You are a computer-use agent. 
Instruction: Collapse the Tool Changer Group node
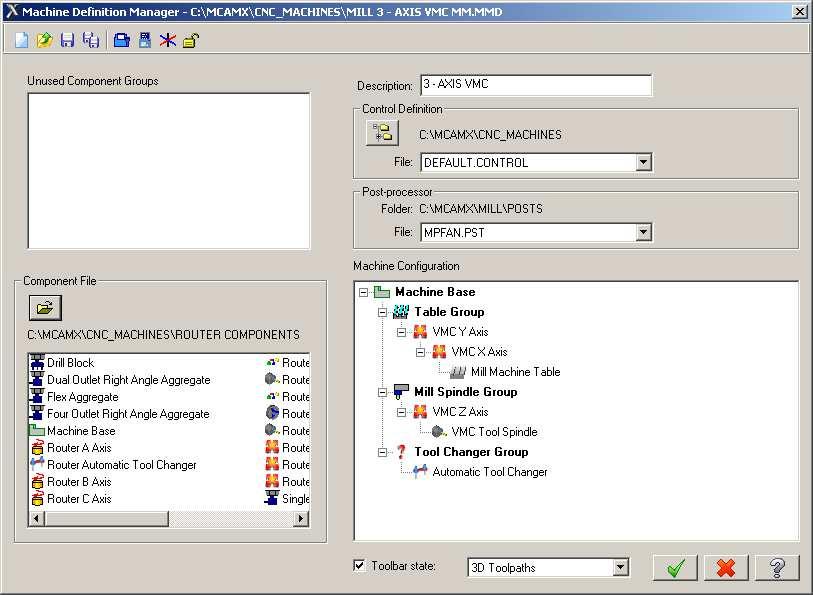383,452
